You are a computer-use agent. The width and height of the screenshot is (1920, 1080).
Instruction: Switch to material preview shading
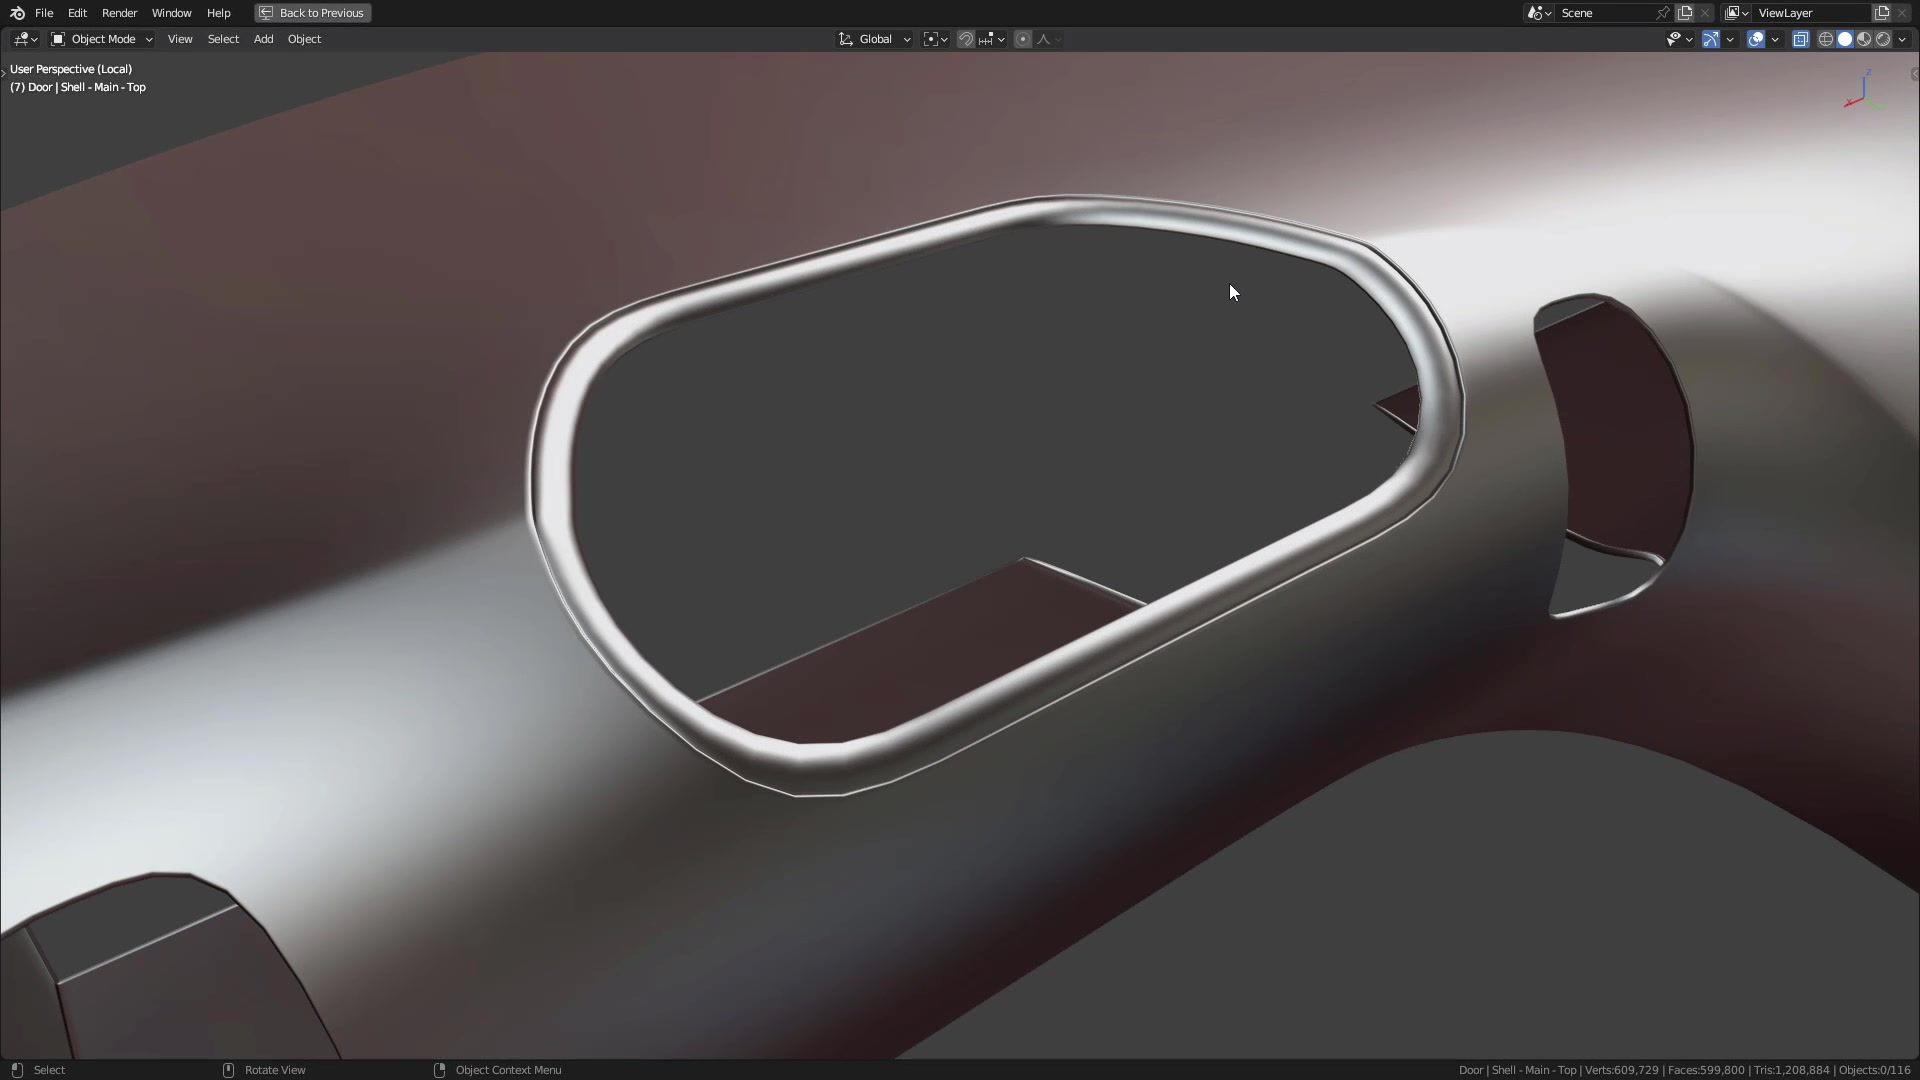click(x=1864, y=39)
